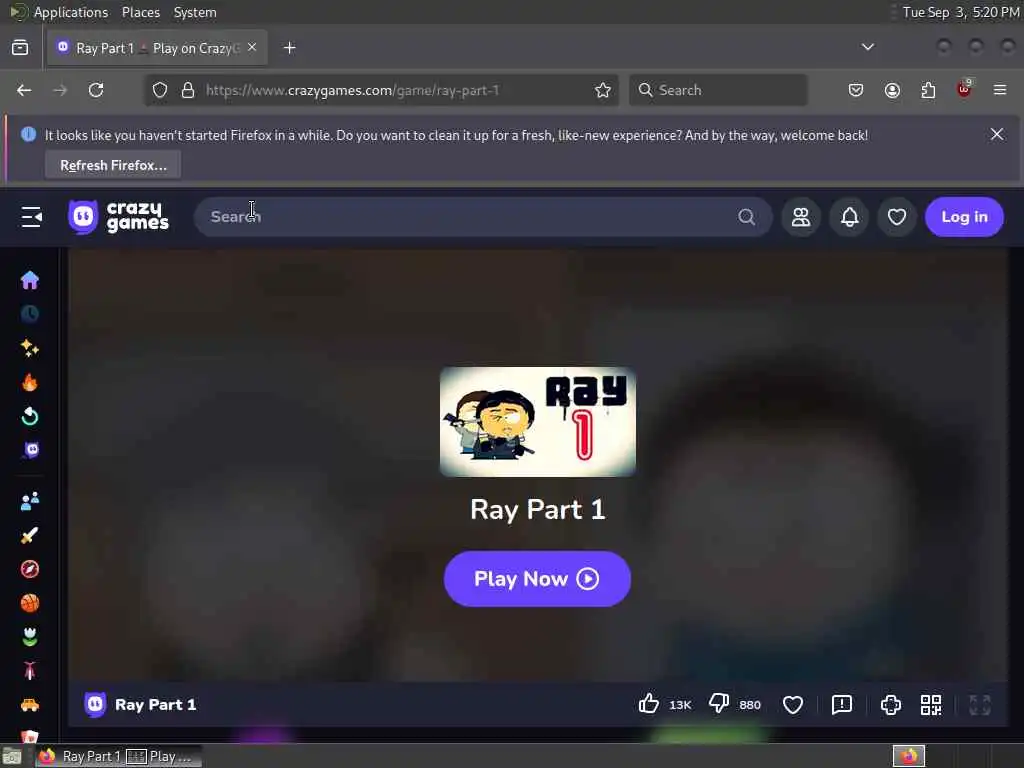Open Firefox View icon in tab bar
Viewport: 1024px width, 768px height.
[x=20, y=48]
